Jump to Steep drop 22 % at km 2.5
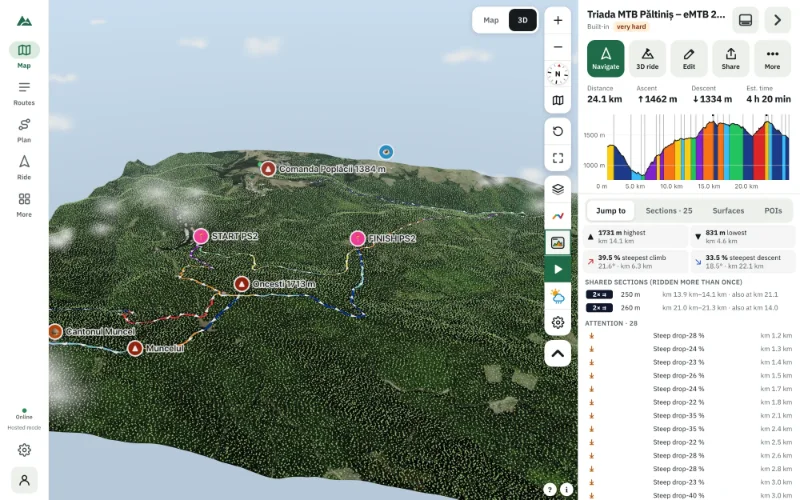Viewport: 800px width, 500px height. pyautogui.click(x=689, y=442)
